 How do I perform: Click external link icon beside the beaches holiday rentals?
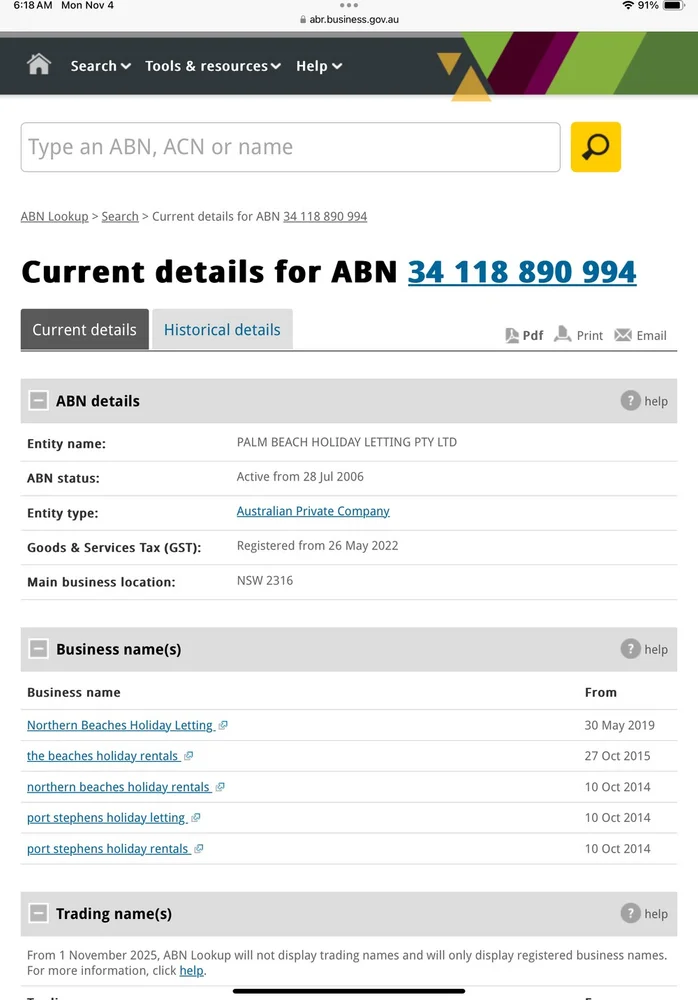point(188,756)
